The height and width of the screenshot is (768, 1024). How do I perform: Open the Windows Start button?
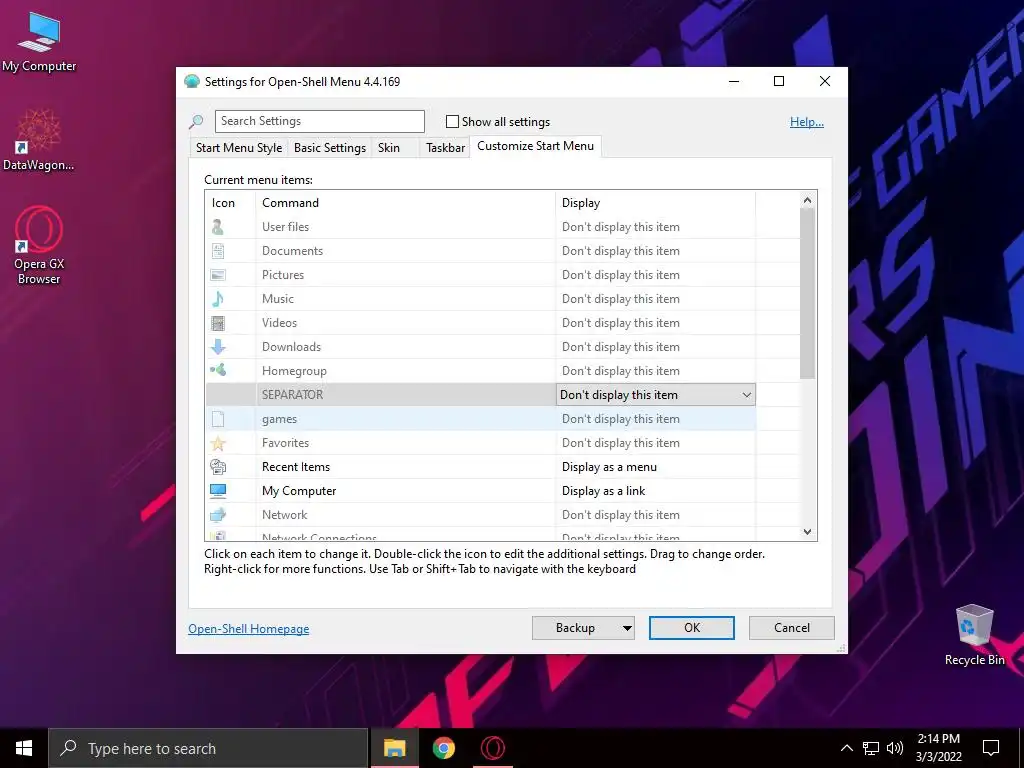click(x=24, y=748)
